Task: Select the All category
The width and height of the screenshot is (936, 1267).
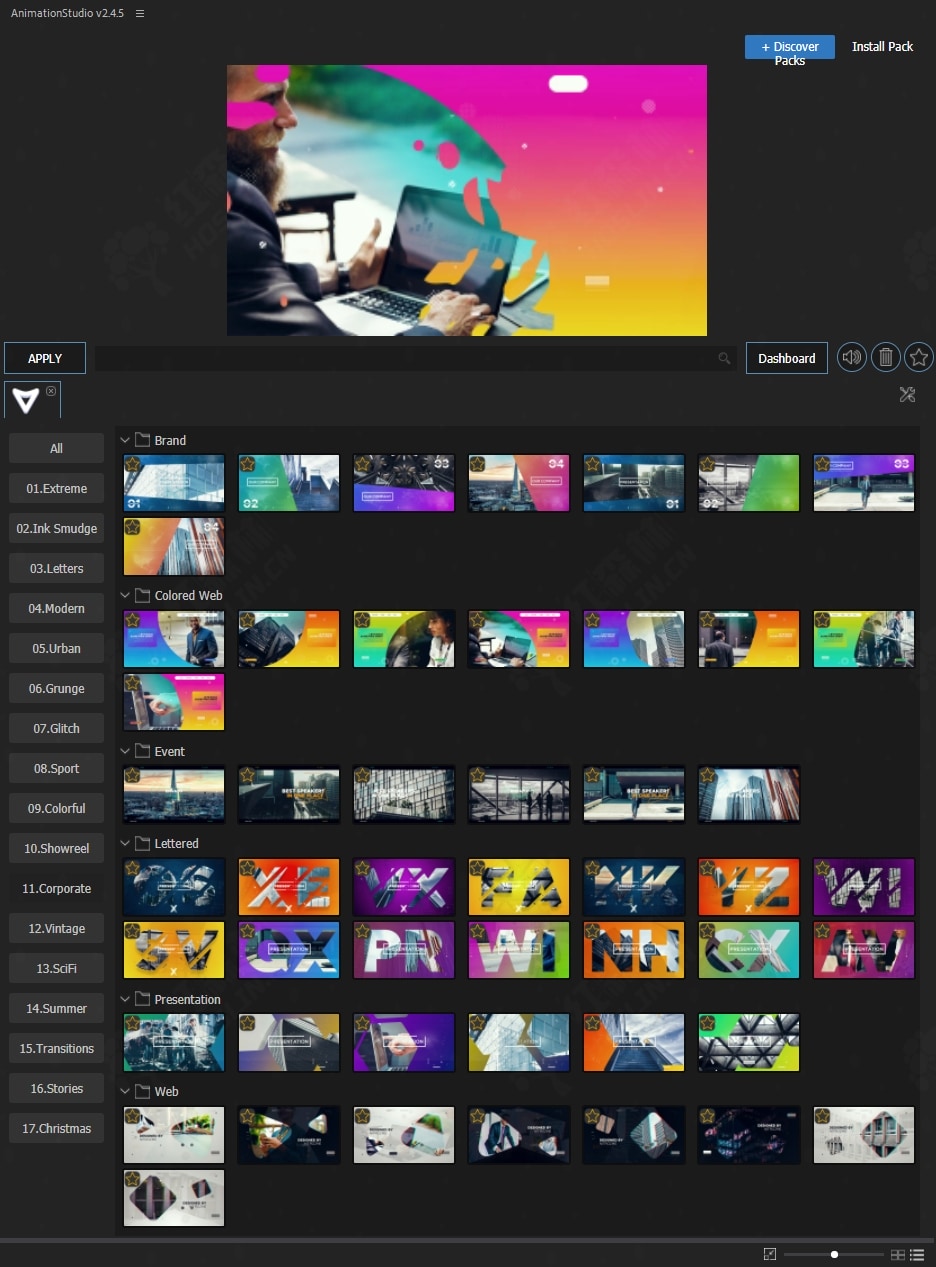Action: pyautogui.click(x=56, y=448)
